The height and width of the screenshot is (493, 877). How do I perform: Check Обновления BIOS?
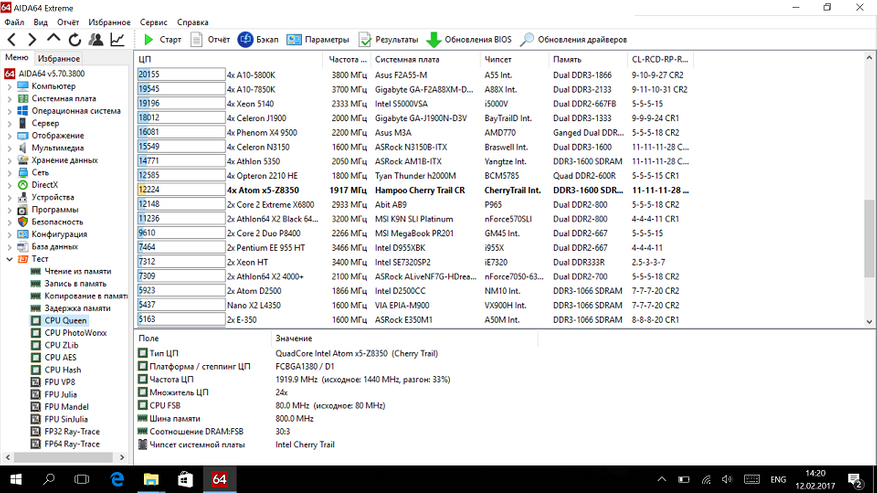click(469, 40)
